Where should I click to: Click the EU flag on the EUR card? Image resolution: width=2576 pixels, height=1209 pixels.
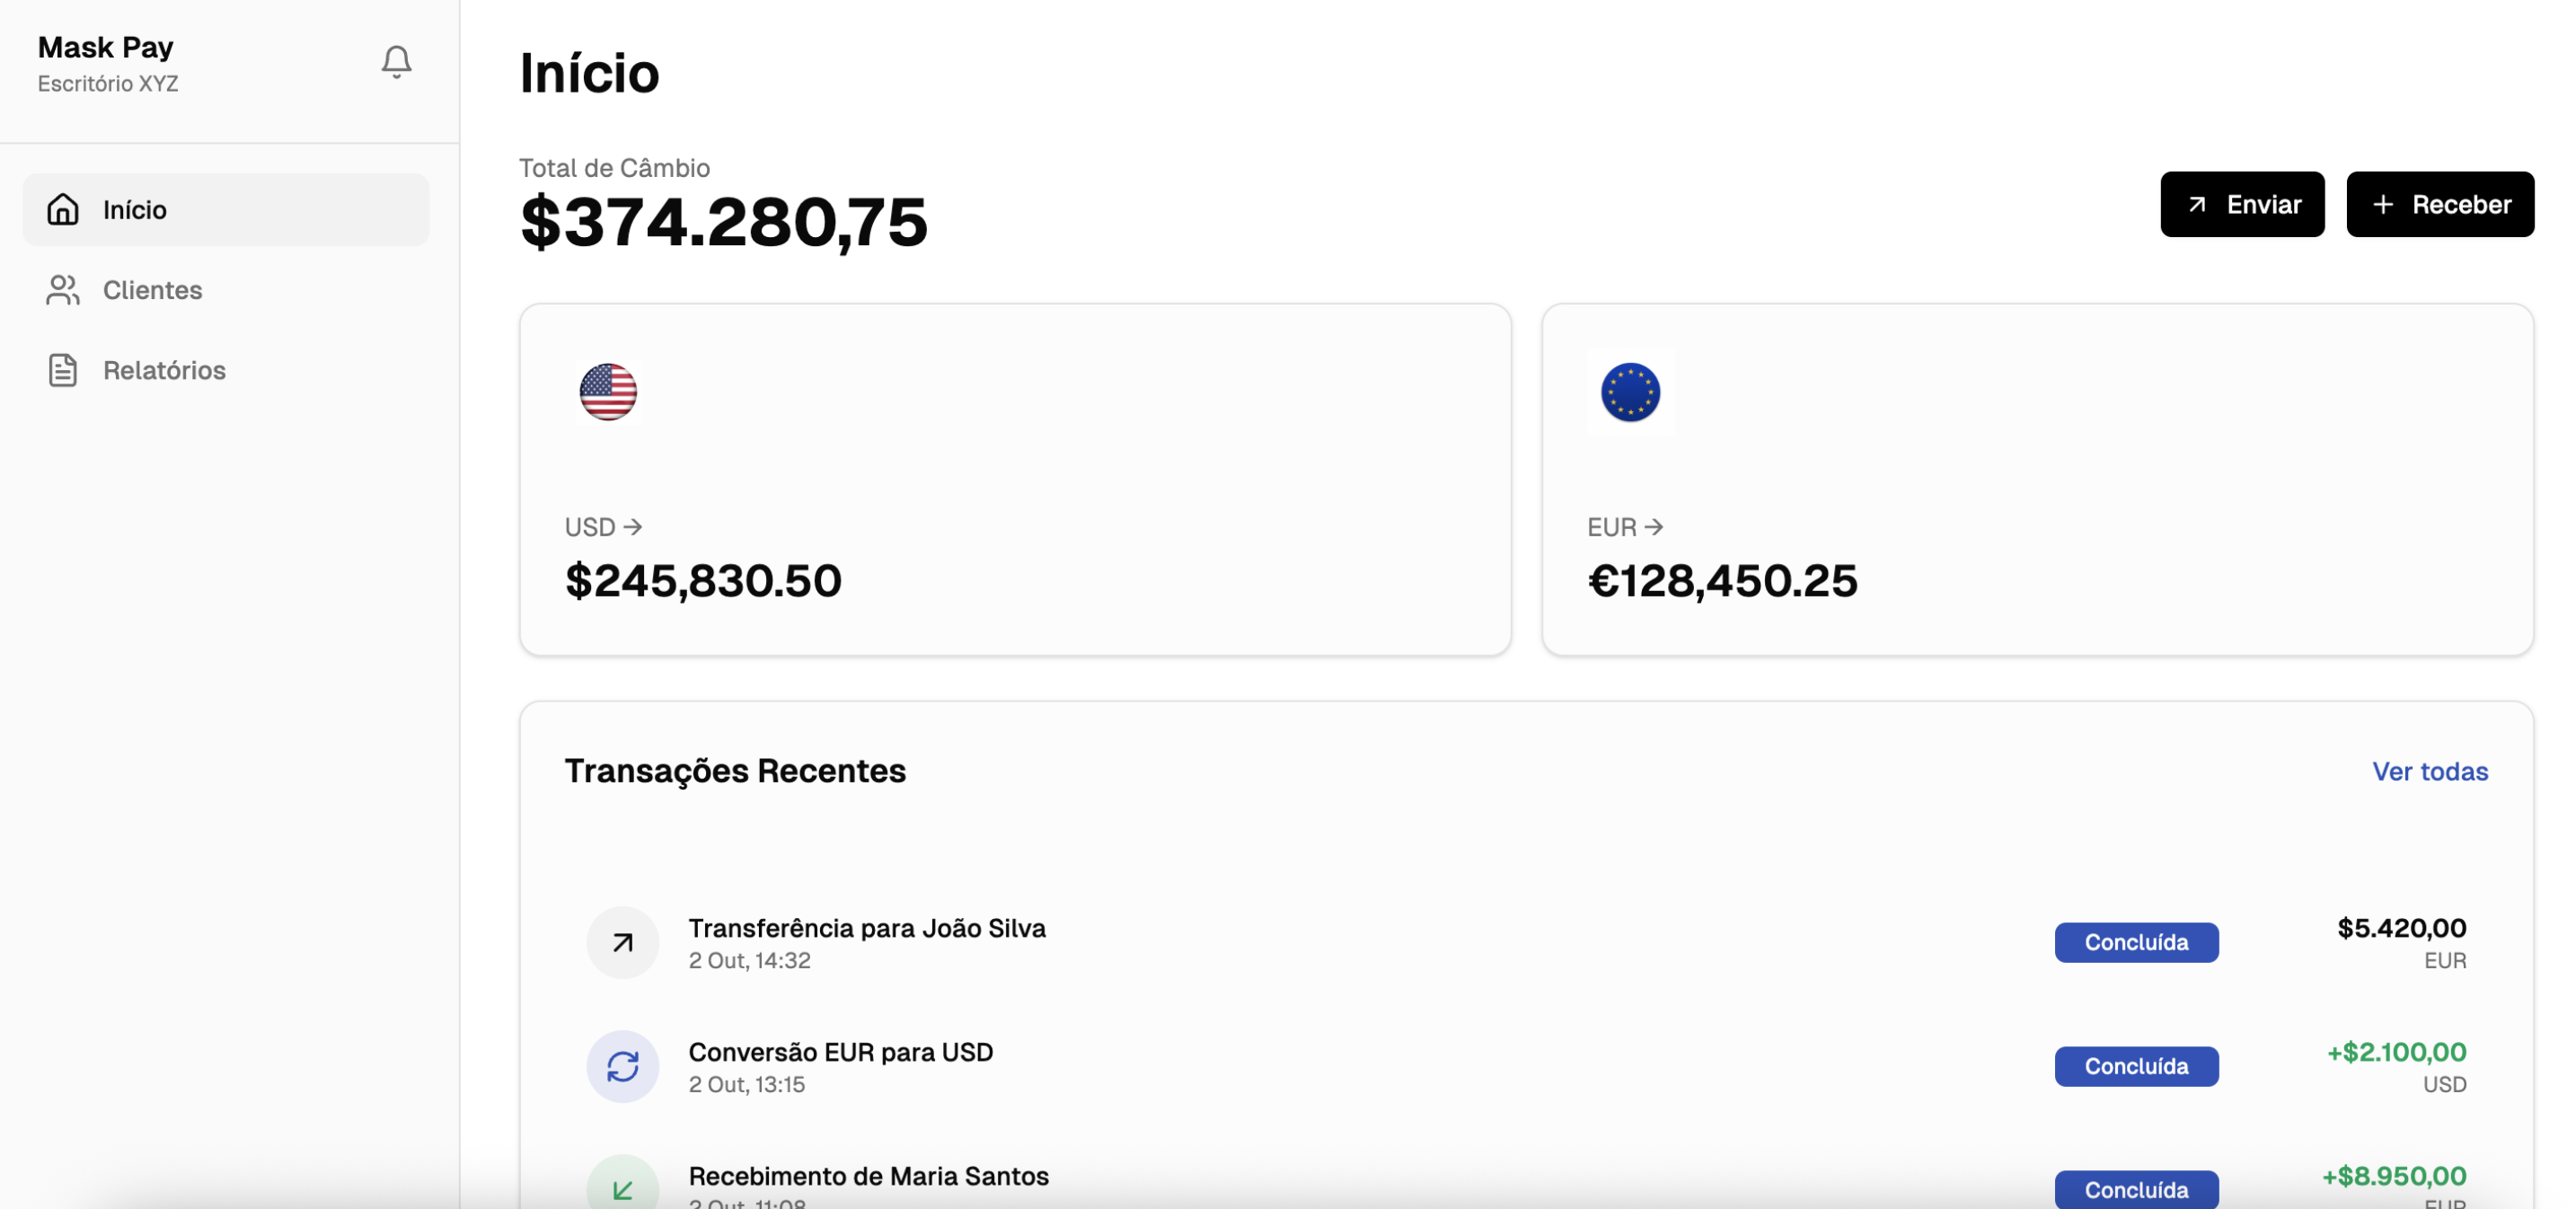(x=1628, y=393)
